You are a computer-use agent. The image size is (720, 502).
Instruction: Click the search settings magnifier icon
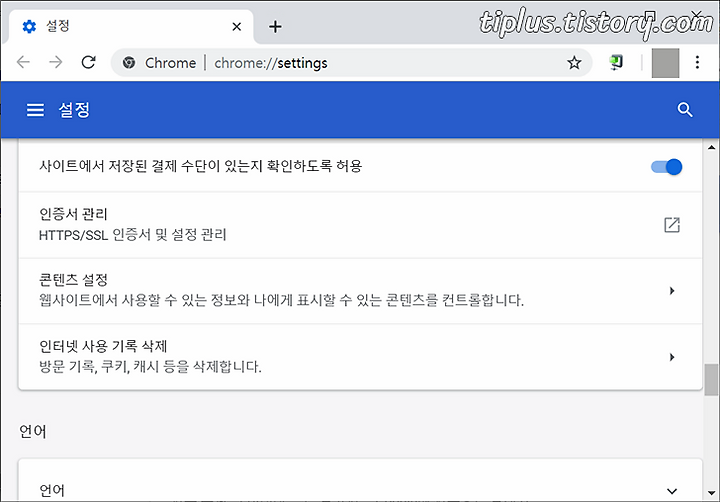[x=685, y=110]
